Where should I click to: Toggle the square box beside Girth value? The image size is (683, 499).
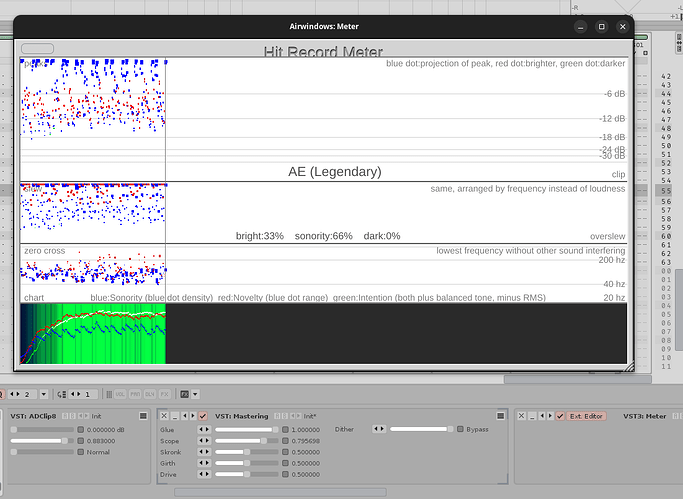[x=285, y=463]
